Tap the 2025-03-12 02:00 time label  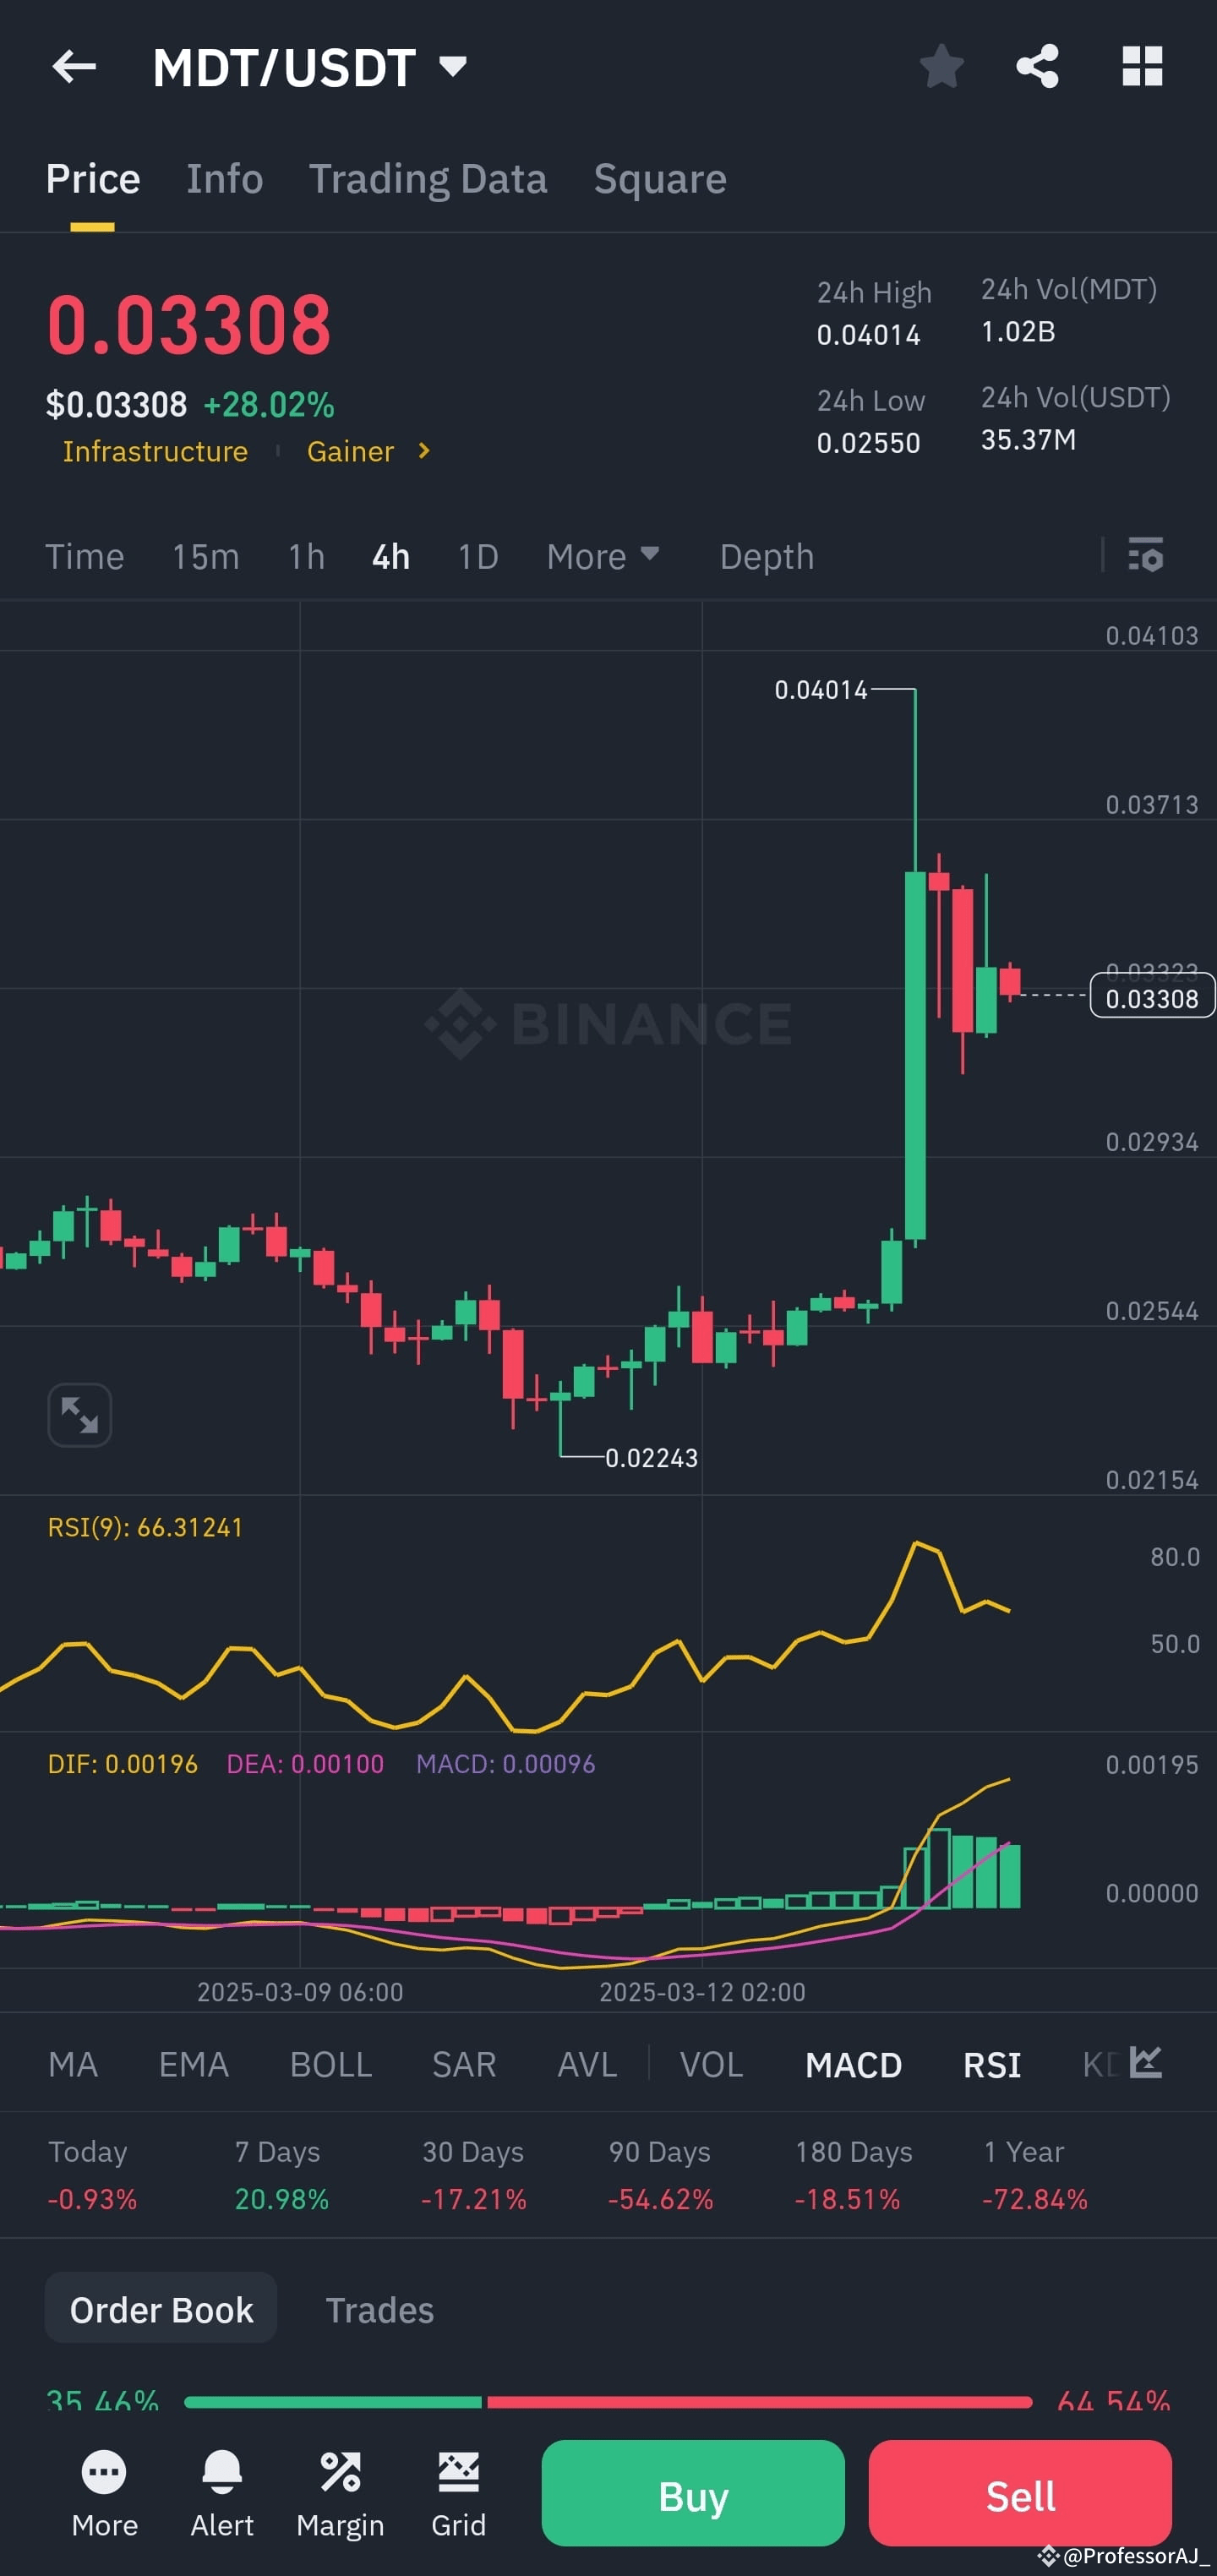[702, 1992]
